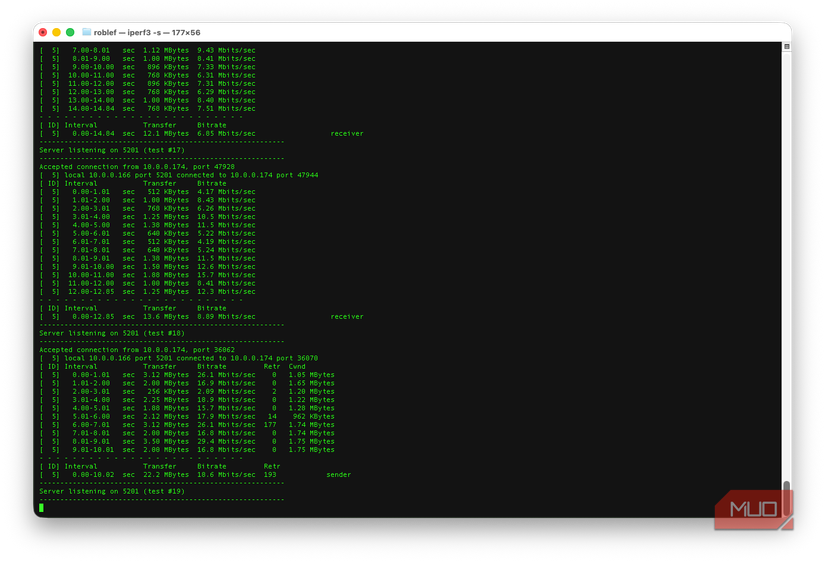Image resolution: width=825 pixels, height=562 pixels.
Task: Click the '1.50 MBytes' transfer value
Action: 166,267
